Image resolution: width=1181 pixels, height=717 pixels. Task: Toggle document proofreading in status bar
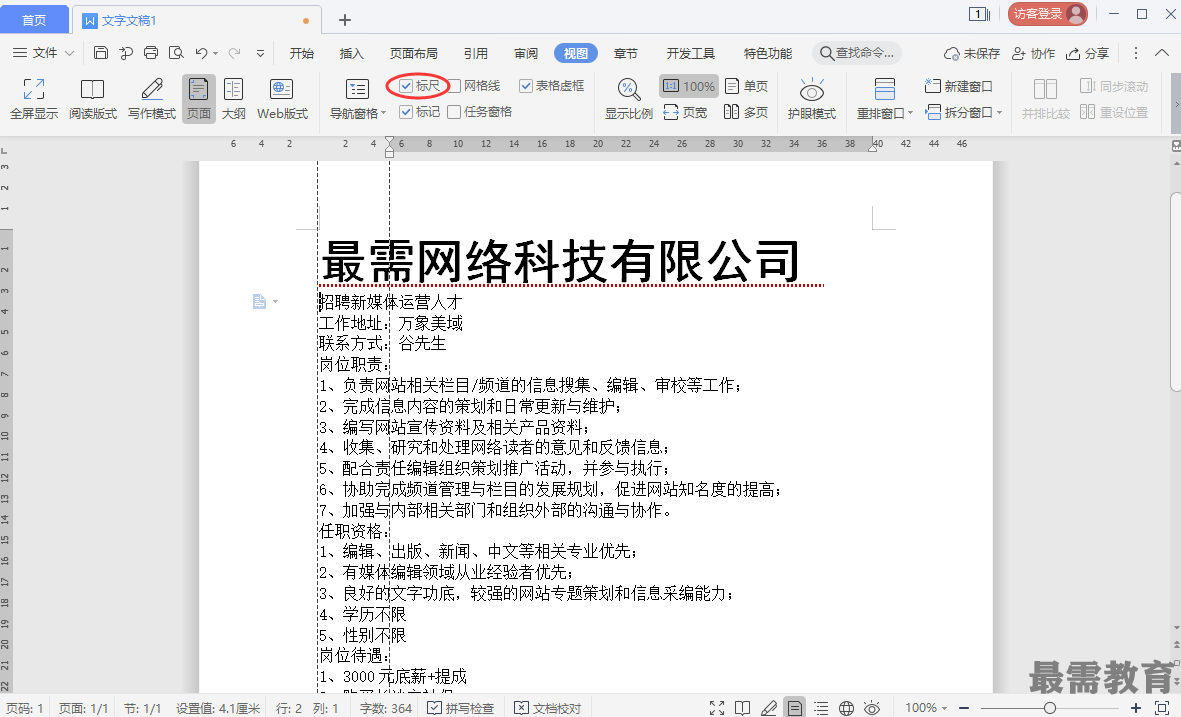tap(548, 708)
